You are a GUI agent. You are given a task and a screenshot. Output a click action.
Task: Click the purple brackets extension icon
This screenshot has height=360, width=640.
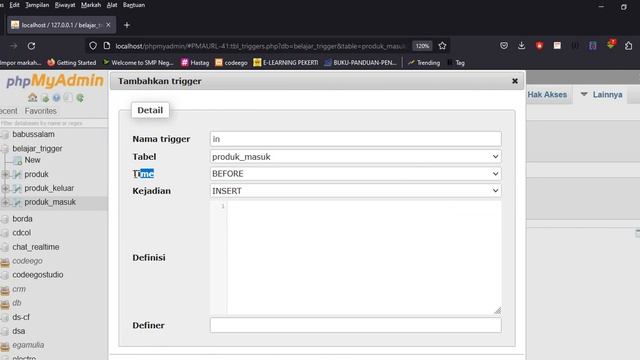click(593, 46)
